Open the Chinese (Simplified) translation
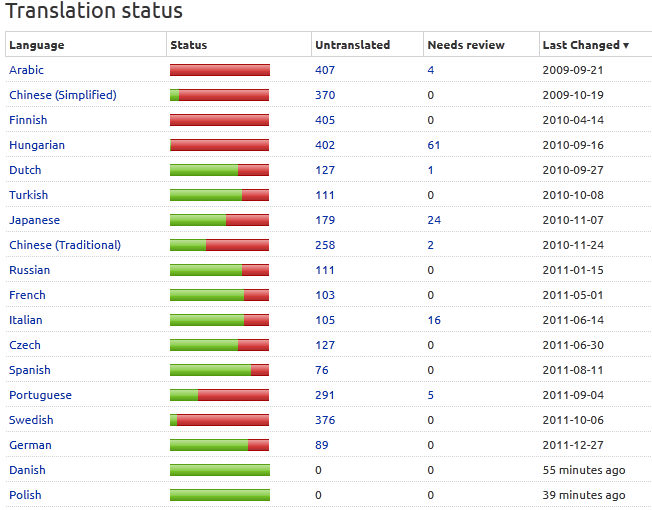Image resolution: width=652 pixels, height=510 pixels. coord(62,95)
